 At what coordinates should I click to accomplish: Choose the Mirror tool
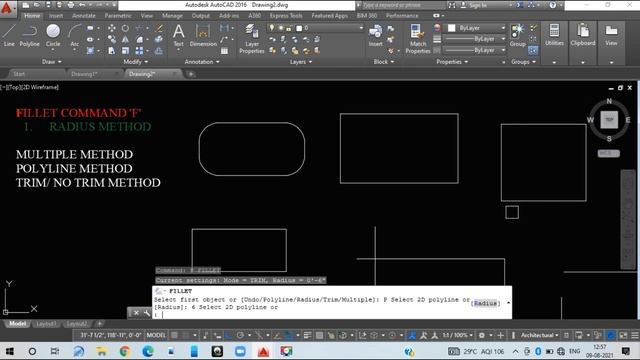pos(125,40)
